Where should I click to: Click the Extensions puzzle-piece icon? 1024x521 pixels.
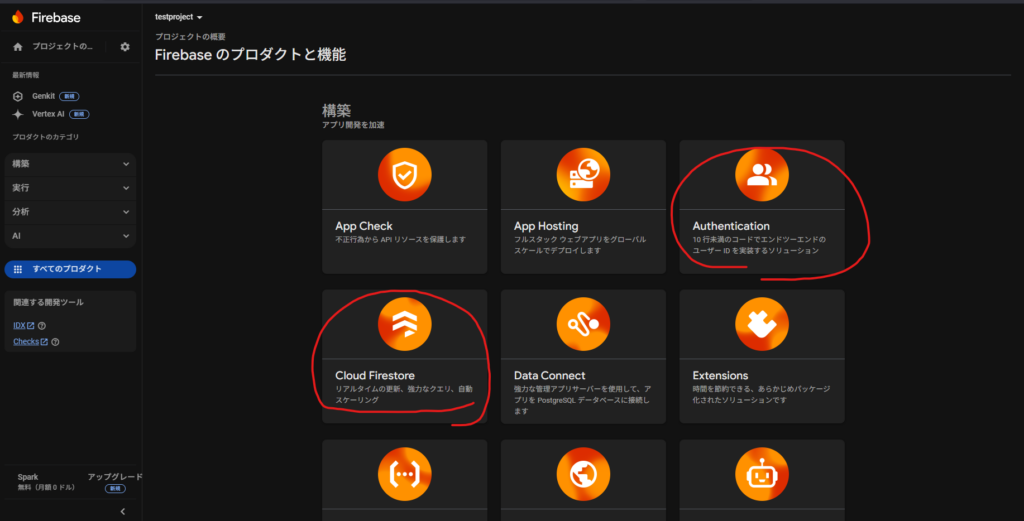761,324
